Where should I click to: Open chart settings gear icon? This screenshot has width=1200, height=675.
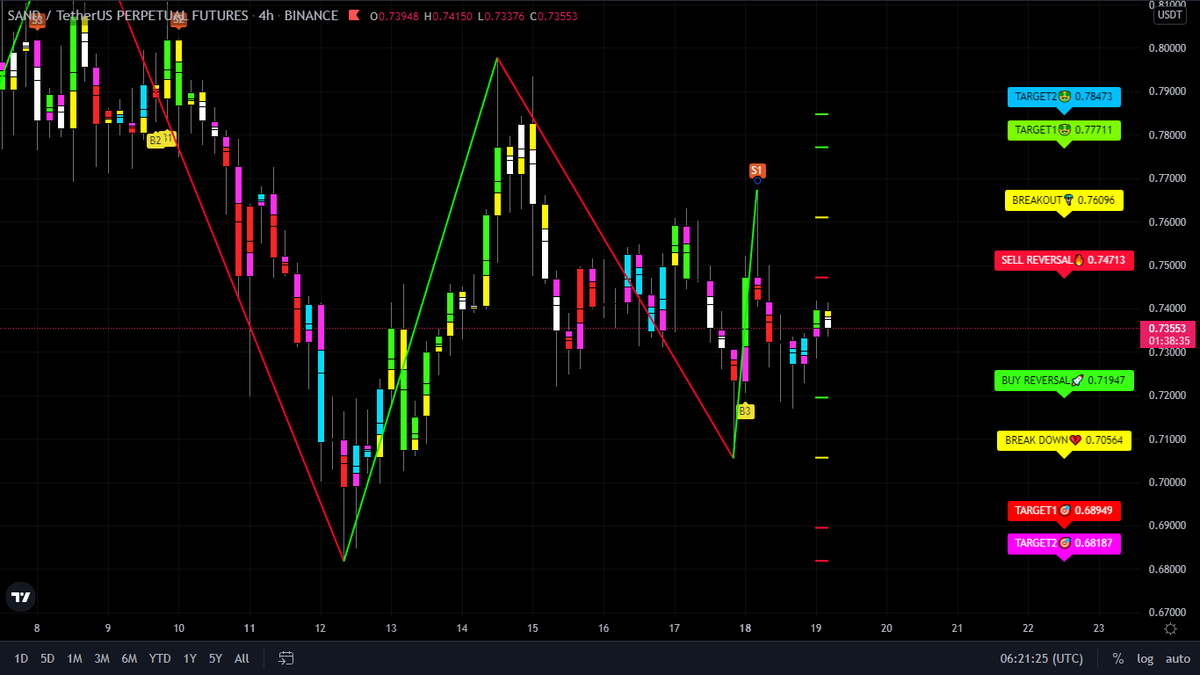click(1170, 628)
